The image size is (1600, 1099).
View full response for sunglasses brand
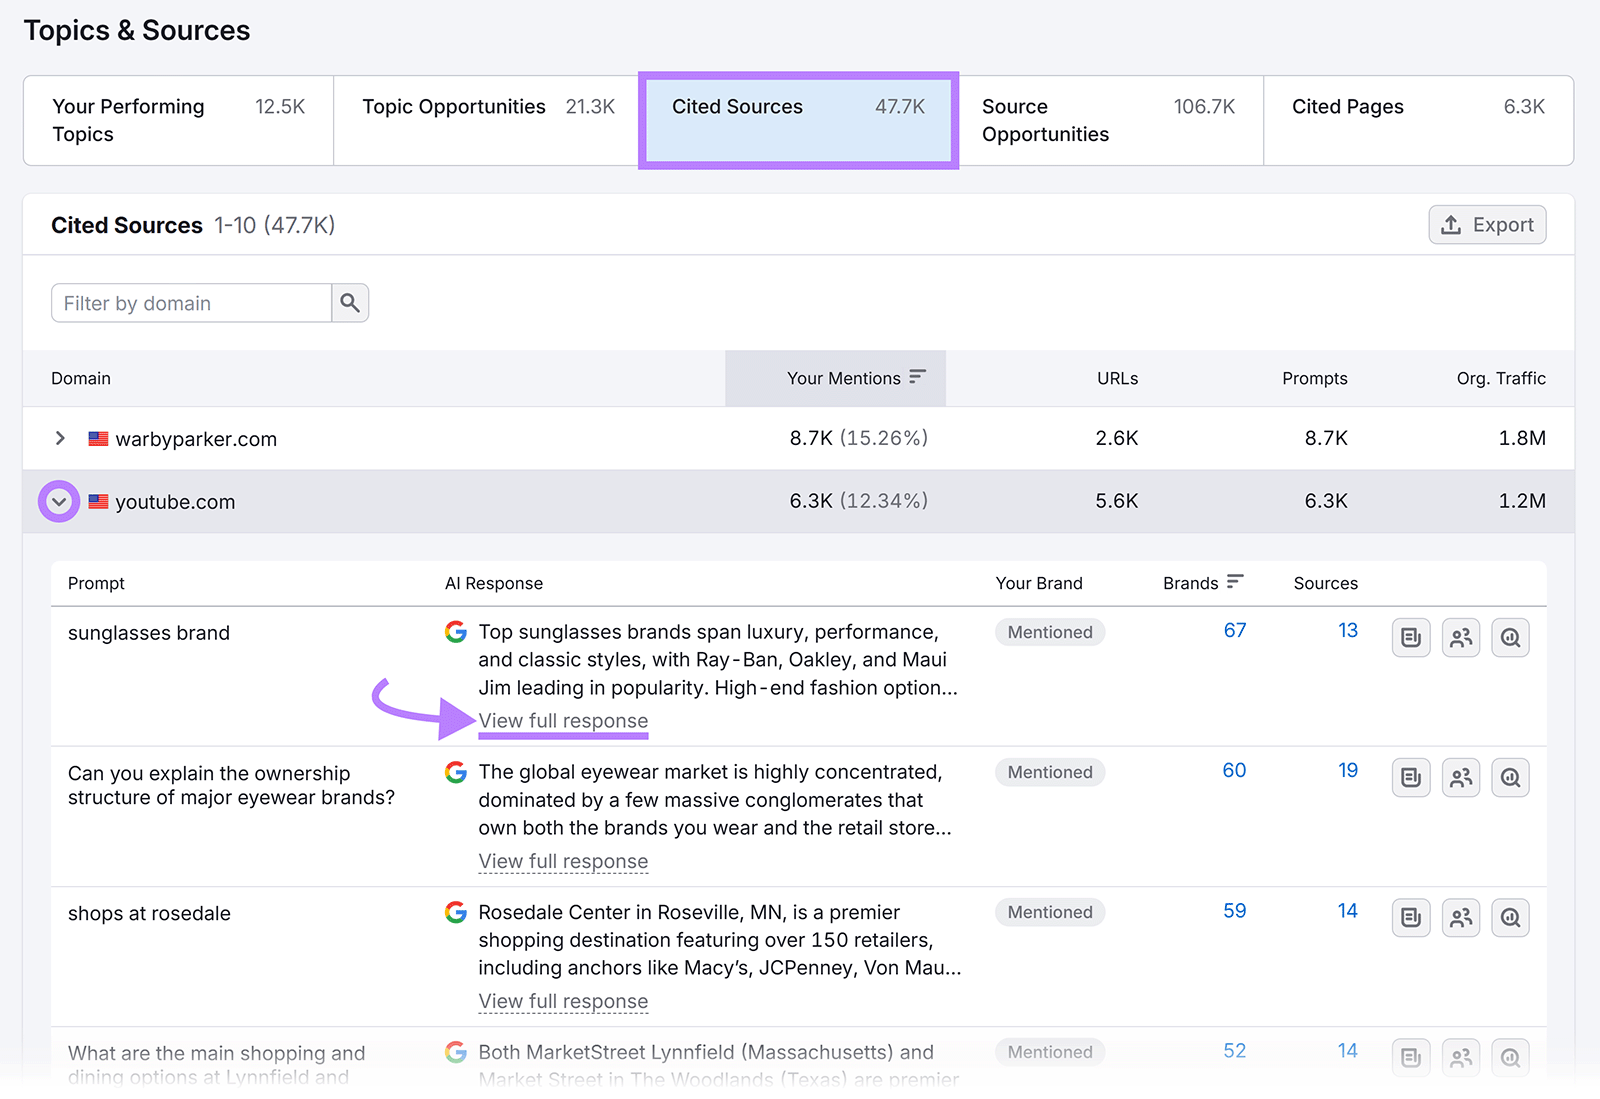(563, 721)
